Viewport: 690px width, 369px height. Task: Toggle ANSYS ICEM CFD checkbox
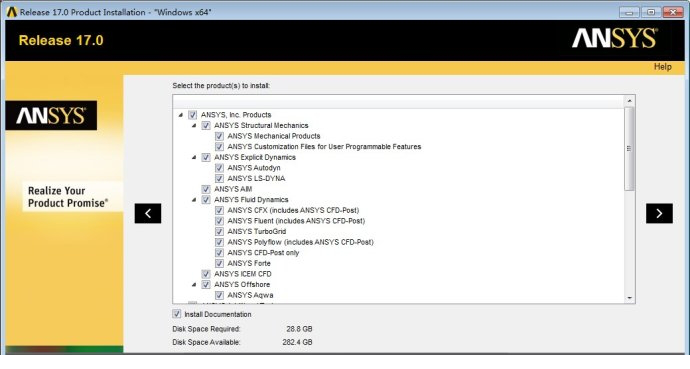click(x=206, y=274)
